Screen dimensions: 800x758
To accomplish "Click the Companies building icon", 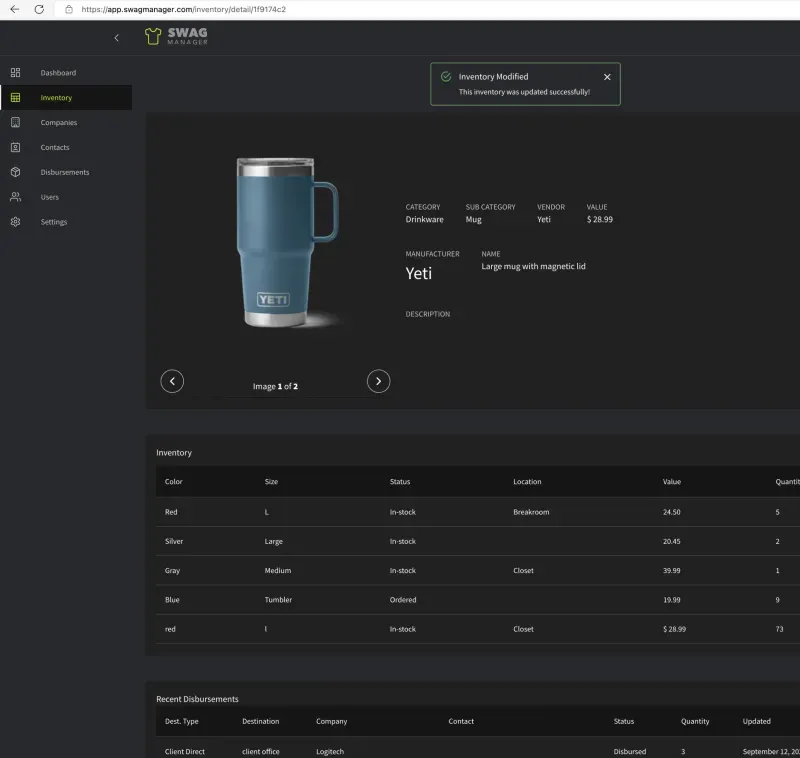I will tap(15, 122).
